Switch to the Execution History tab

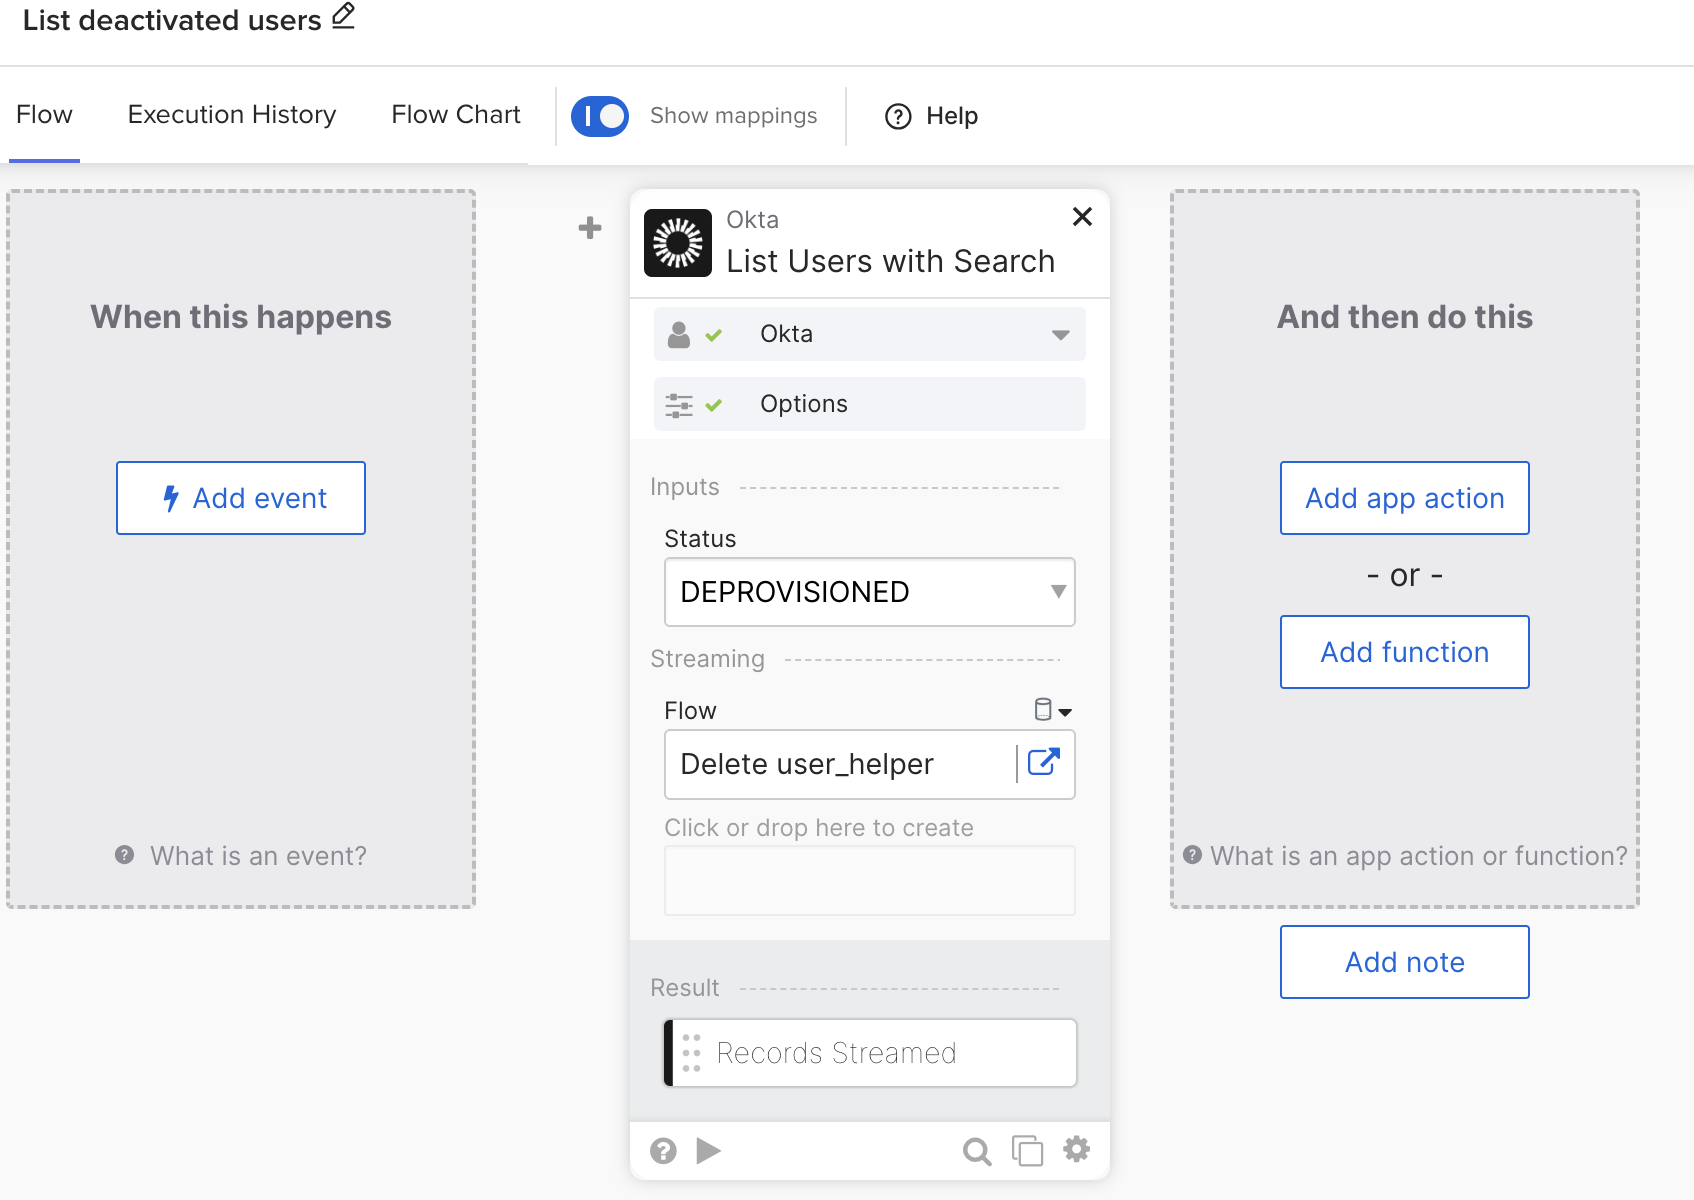click(x=232, y=115)
